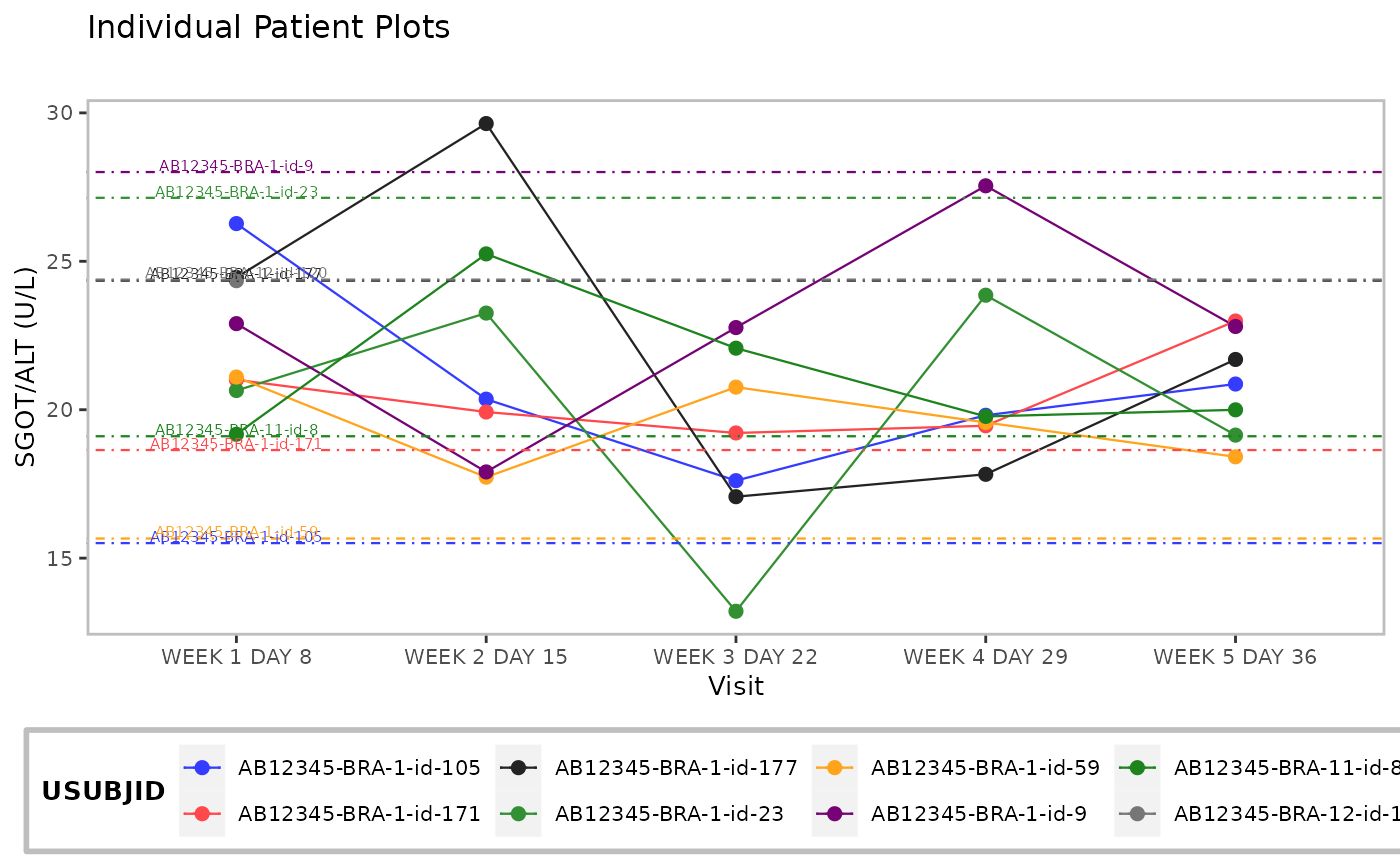This screenshot has height=866, width=1400.
Task: Select the red point at WEEK 5 DAY 36
Action: coord(1235,321)
